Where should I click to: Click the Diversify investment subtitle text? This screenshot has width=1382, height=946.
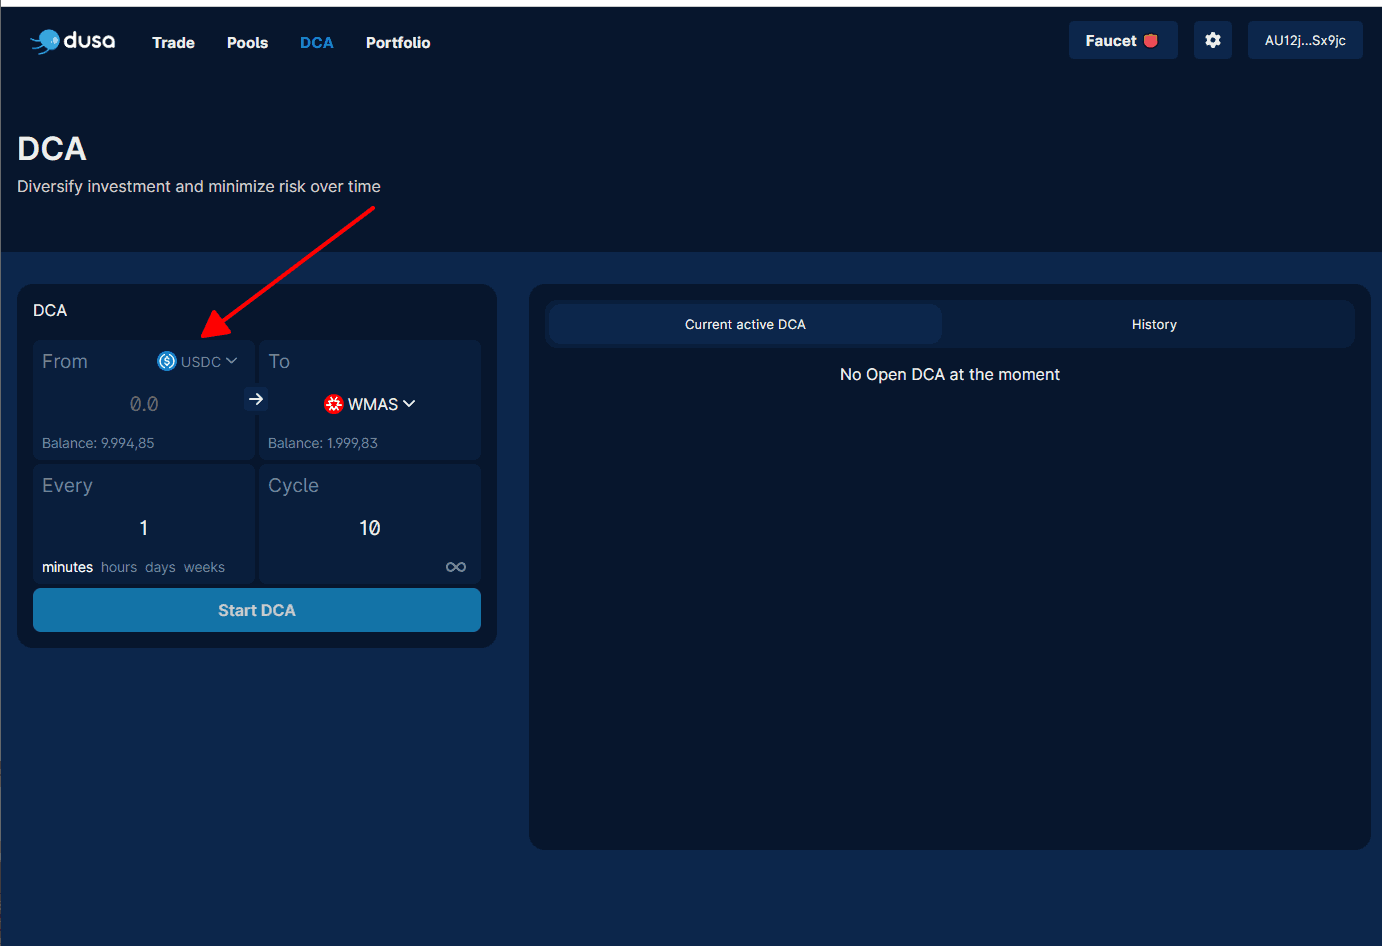[199, 186]
